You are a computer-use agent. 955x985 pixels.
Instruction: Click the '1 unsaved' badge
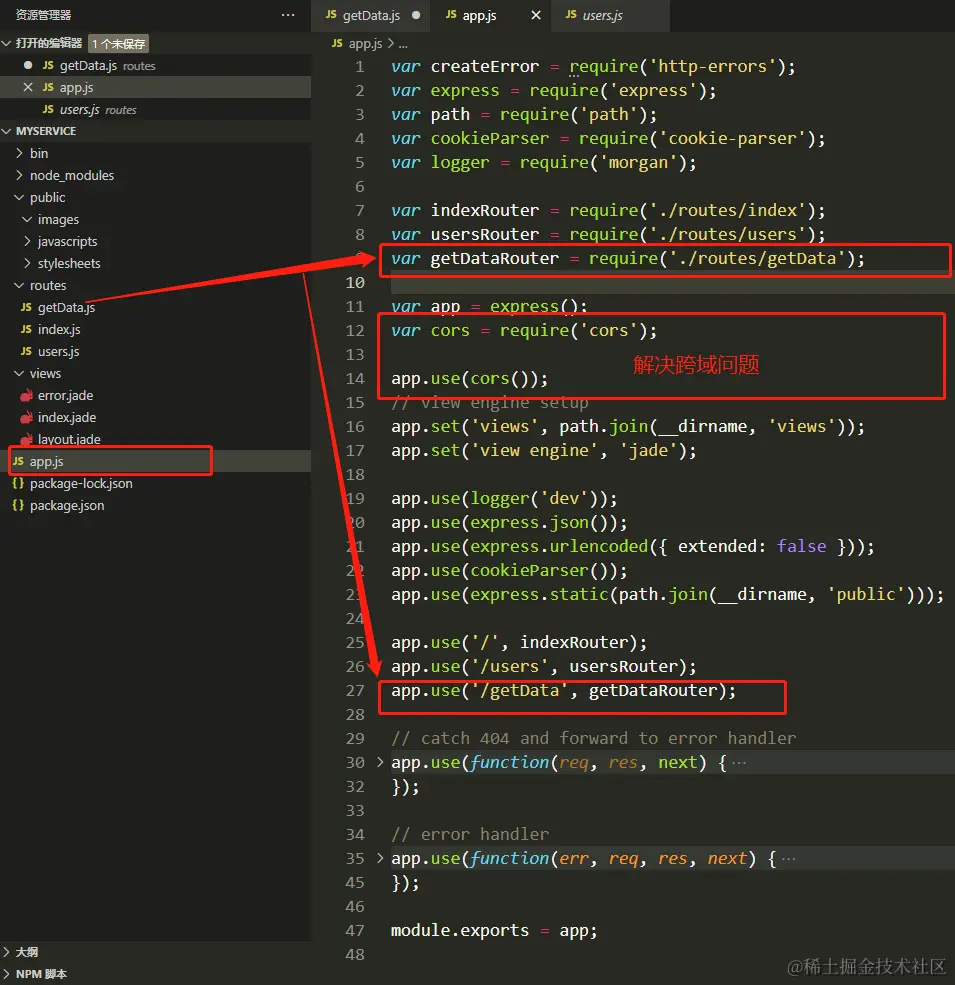tap(119, 43)
